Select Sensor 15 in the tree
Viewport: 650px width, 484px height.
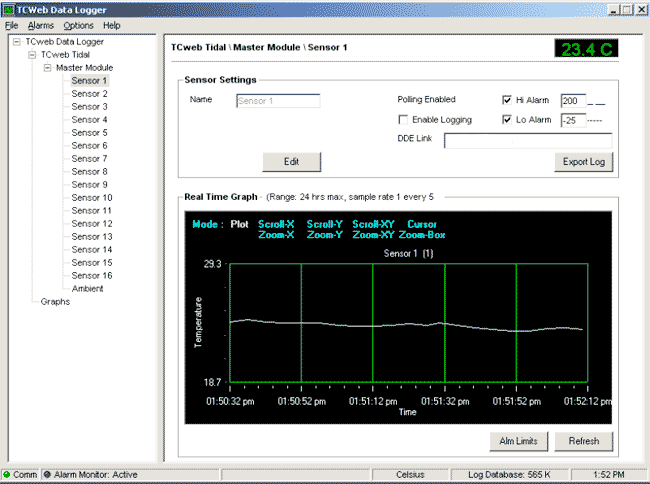92,263
